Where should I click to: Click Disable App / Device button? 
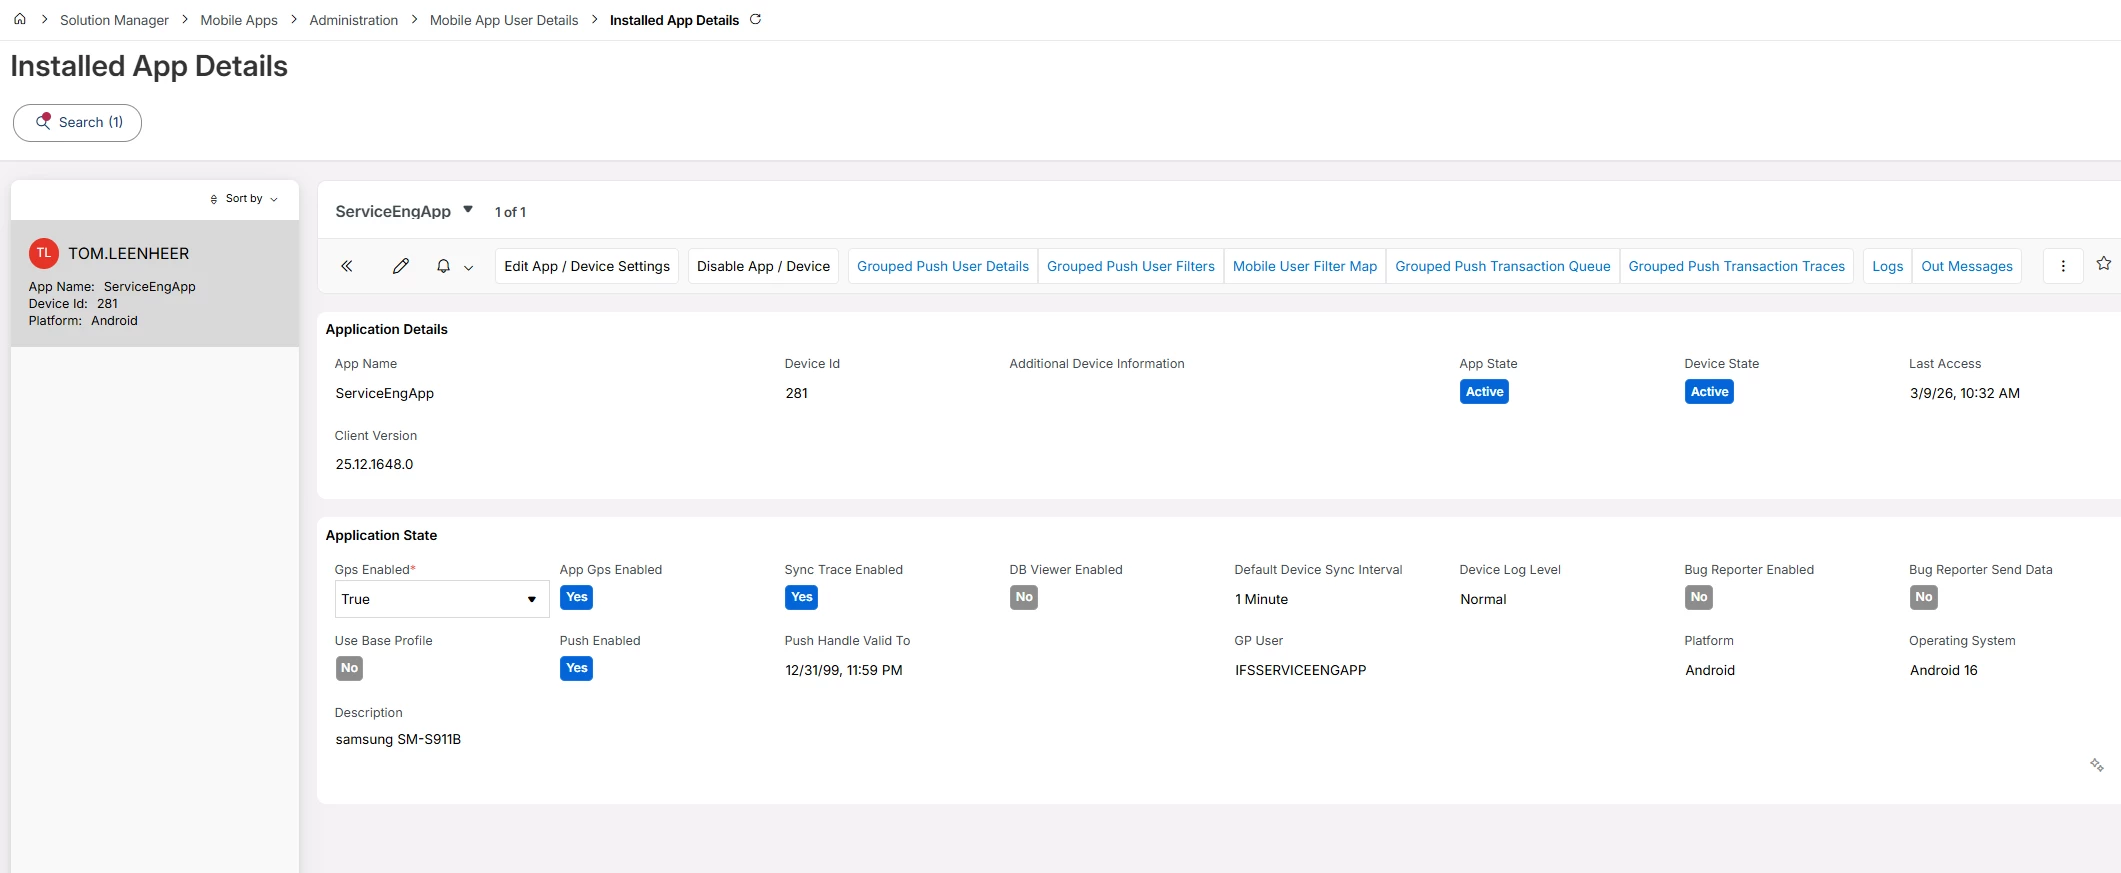pyautogui.click(x=763, y=266)
